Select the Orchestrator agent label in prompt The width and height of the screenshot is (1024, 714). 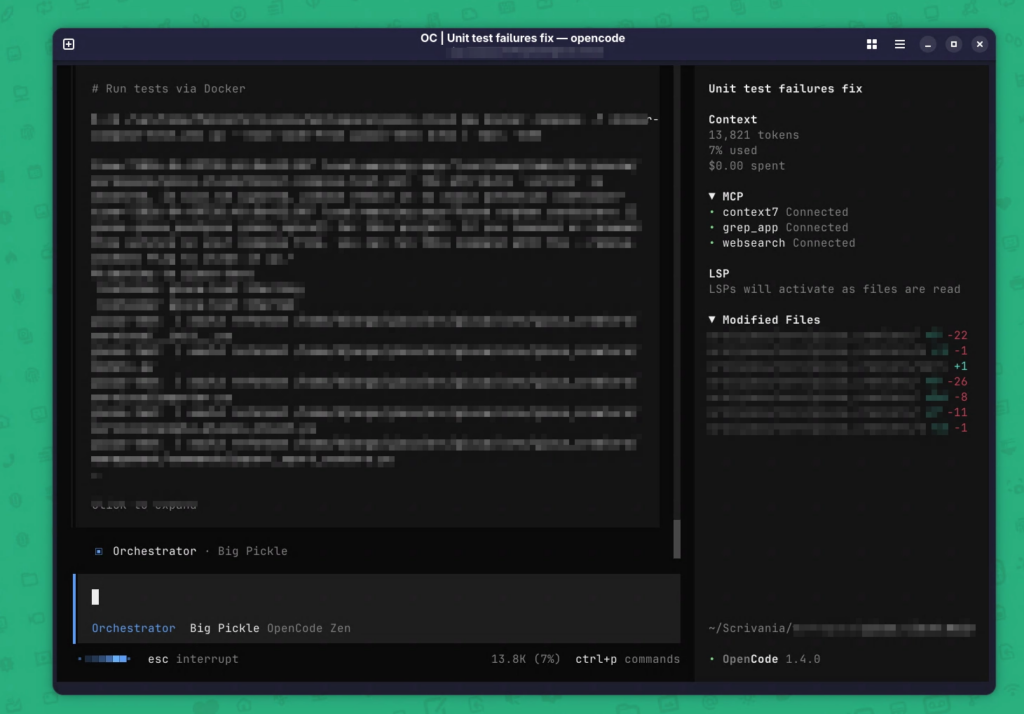tap(133, 628)
